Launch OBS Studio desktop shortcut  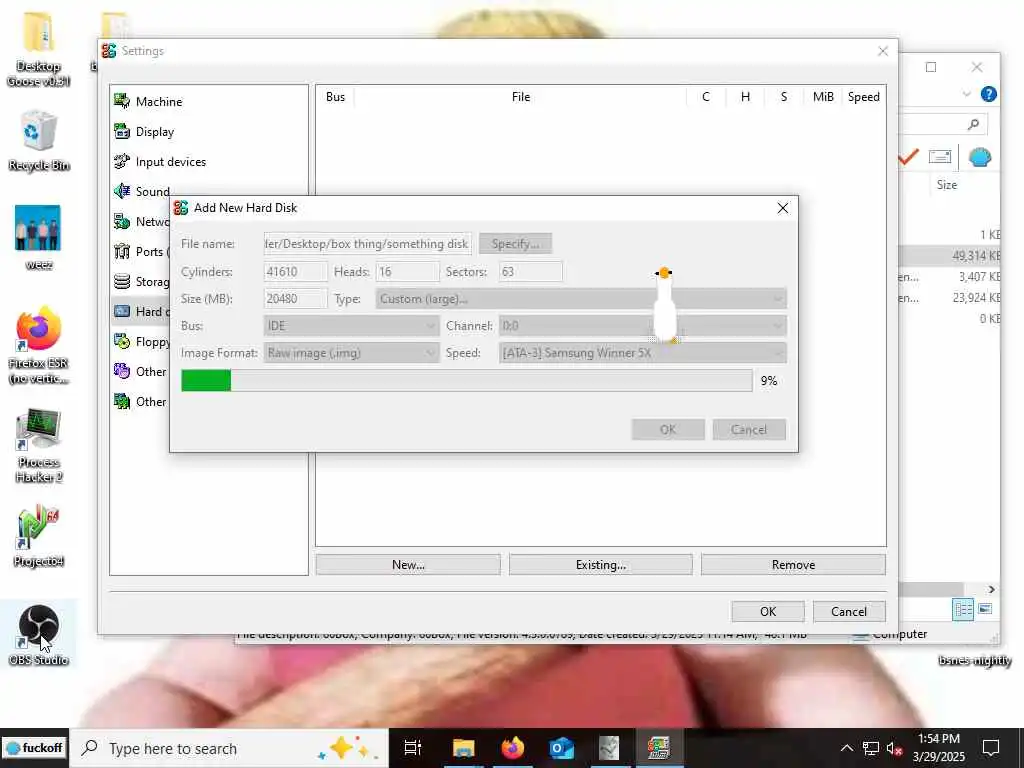tap(38, 635)
